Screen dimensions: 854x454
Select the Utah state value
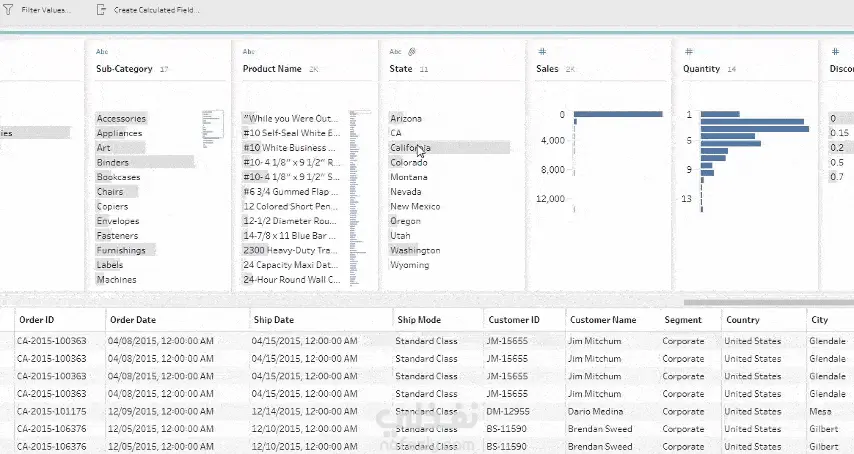coord(400,236)
